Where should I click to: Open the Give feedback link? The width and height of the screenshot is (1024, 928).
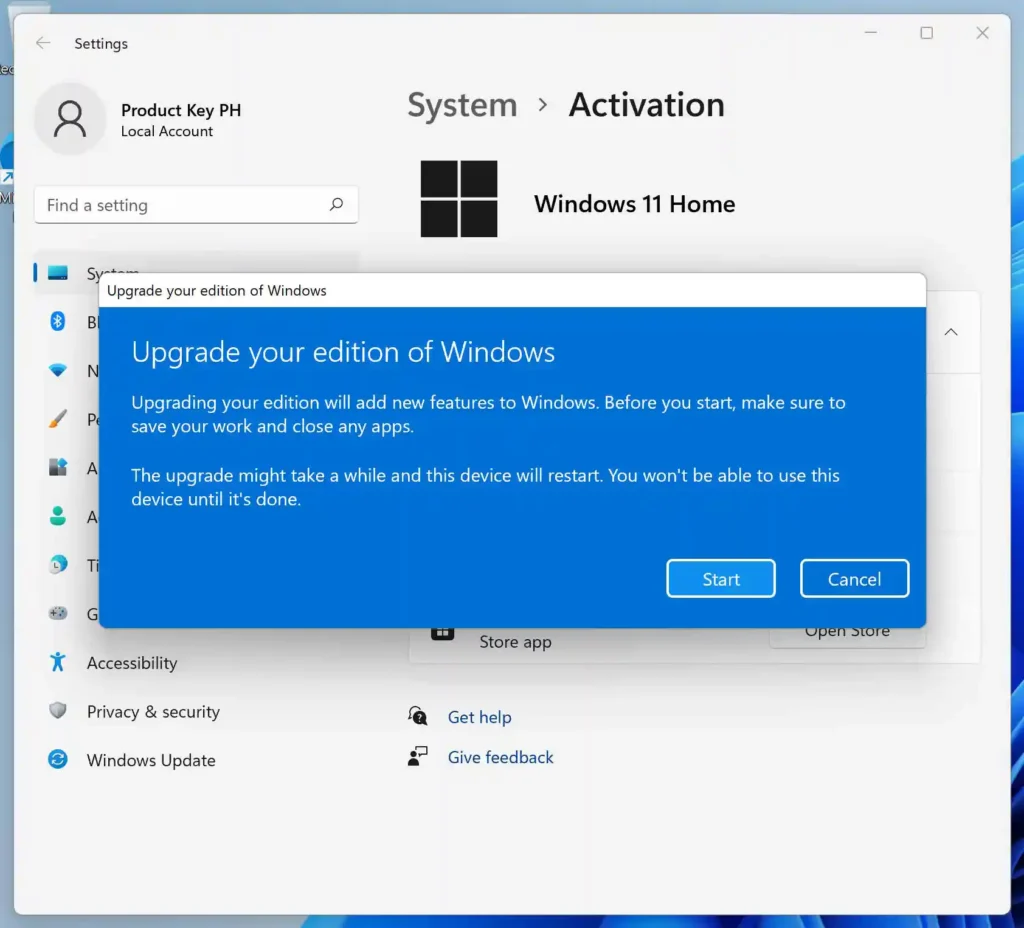coord(500,758)
